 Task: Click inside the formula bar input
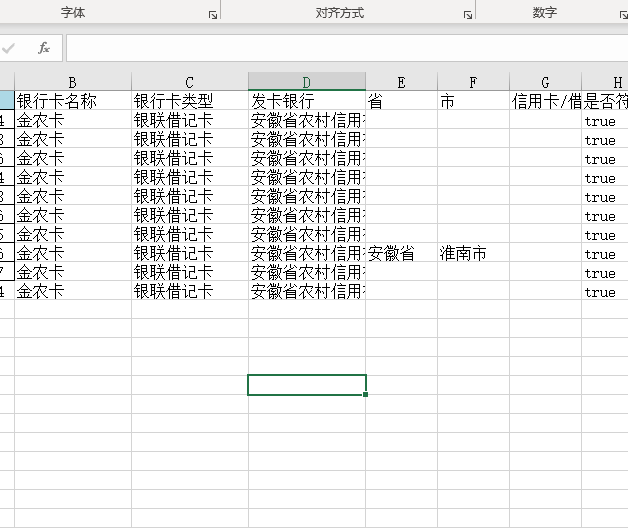(x=347, y=48)
